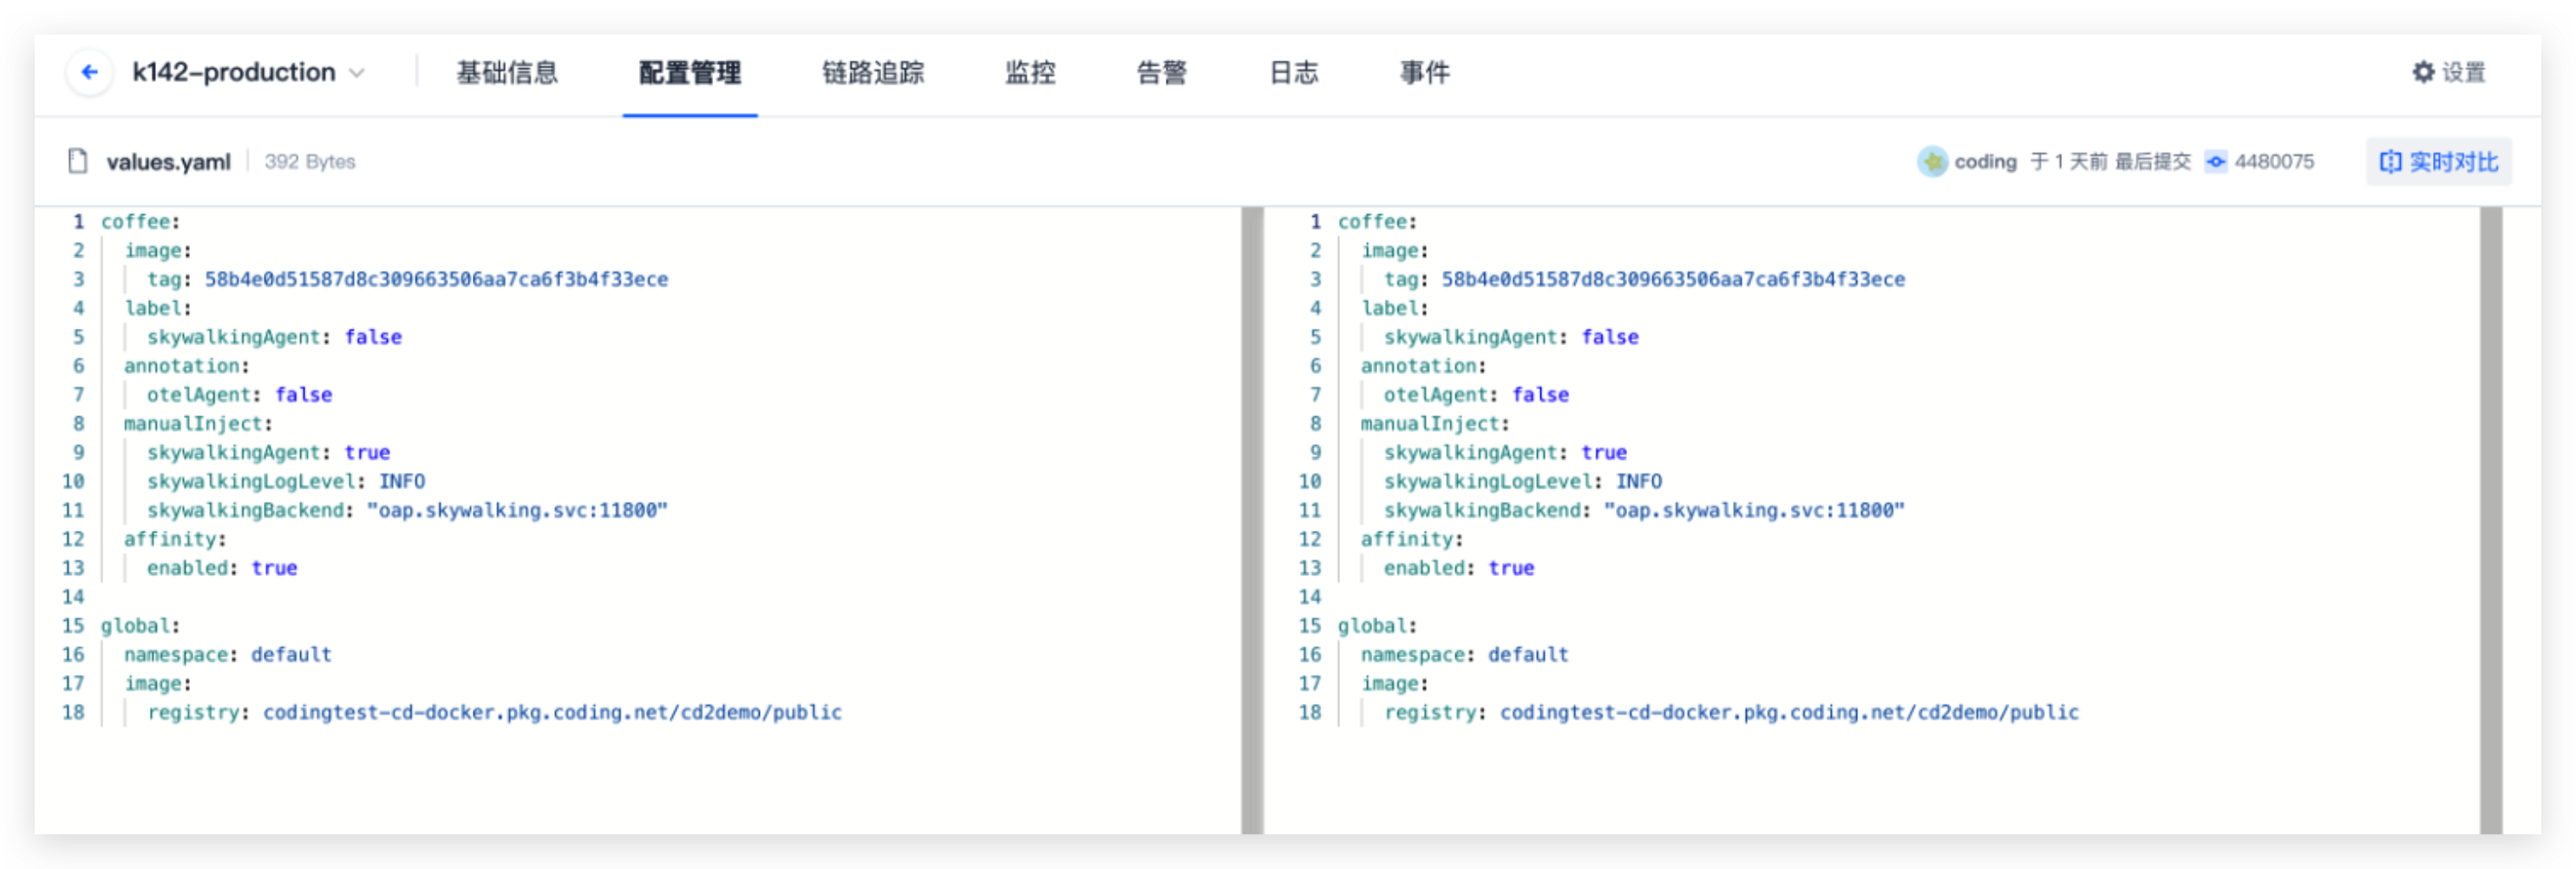Click right pane skywalkingBackend oap address
Image resolution: width=2576 pixels, height=869 pixels.
[1754, 510]
